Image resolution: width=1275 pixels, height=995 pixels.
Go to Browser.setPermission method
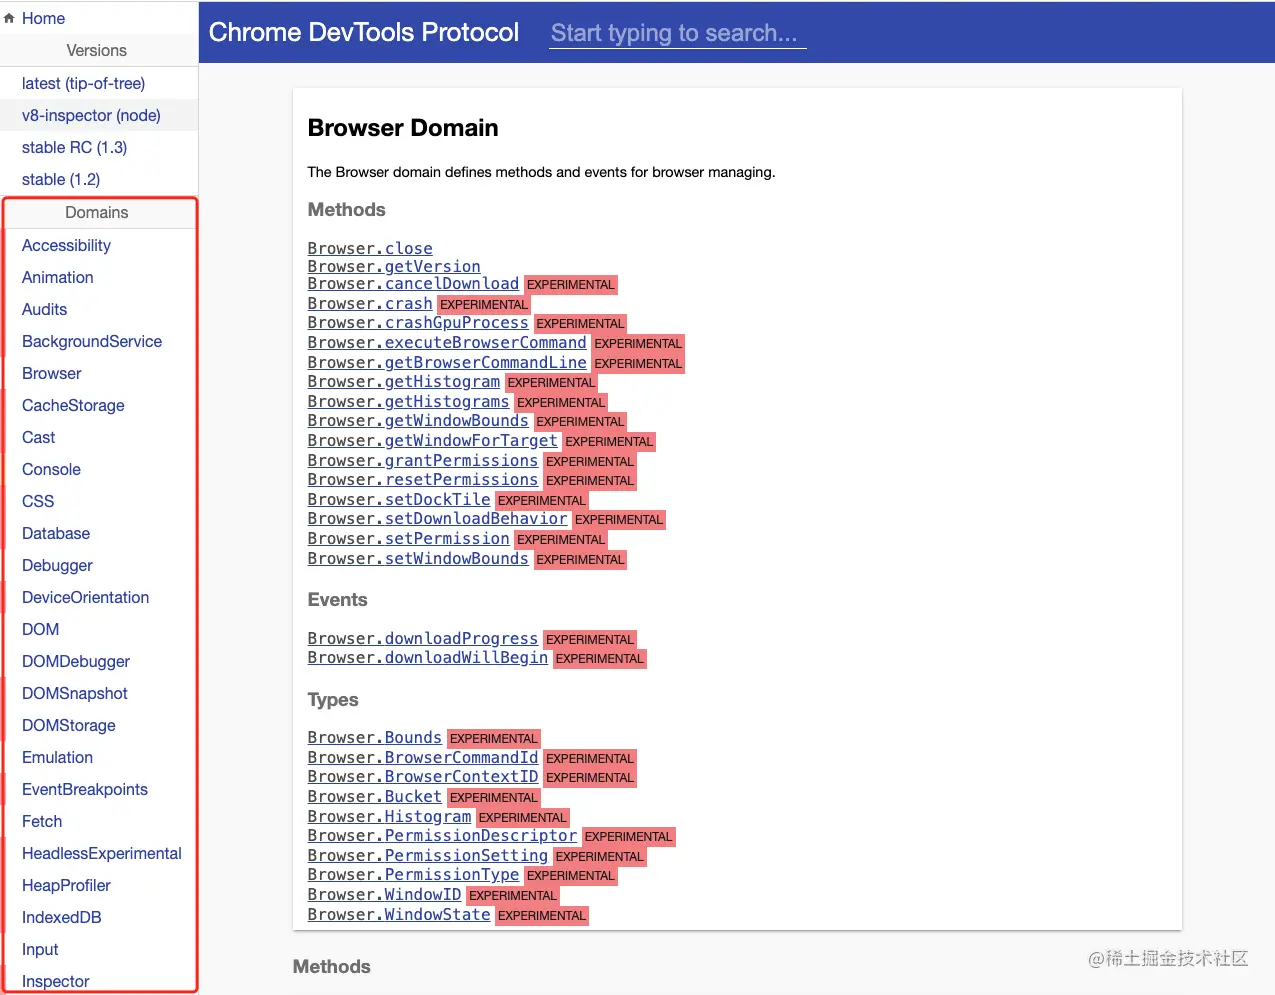pyautogui.click(x=408, y=538)
